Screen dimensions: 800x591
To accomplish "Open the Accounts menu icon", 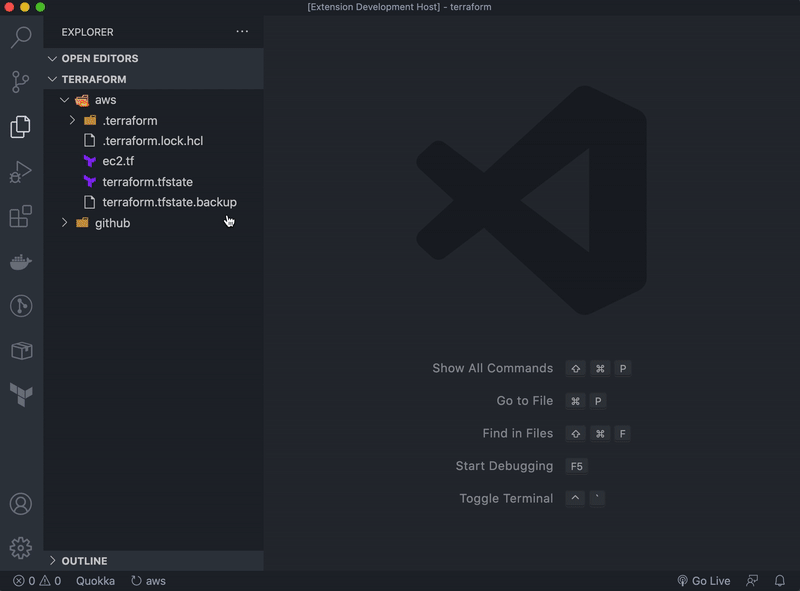I will [x=20, y=504].
